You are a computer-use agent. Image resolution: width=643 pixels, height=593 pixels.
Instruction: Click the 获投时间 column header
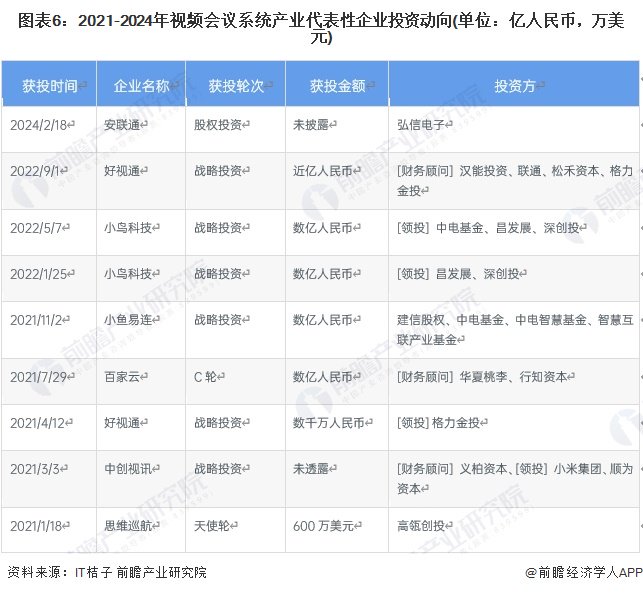click(50, 85)
